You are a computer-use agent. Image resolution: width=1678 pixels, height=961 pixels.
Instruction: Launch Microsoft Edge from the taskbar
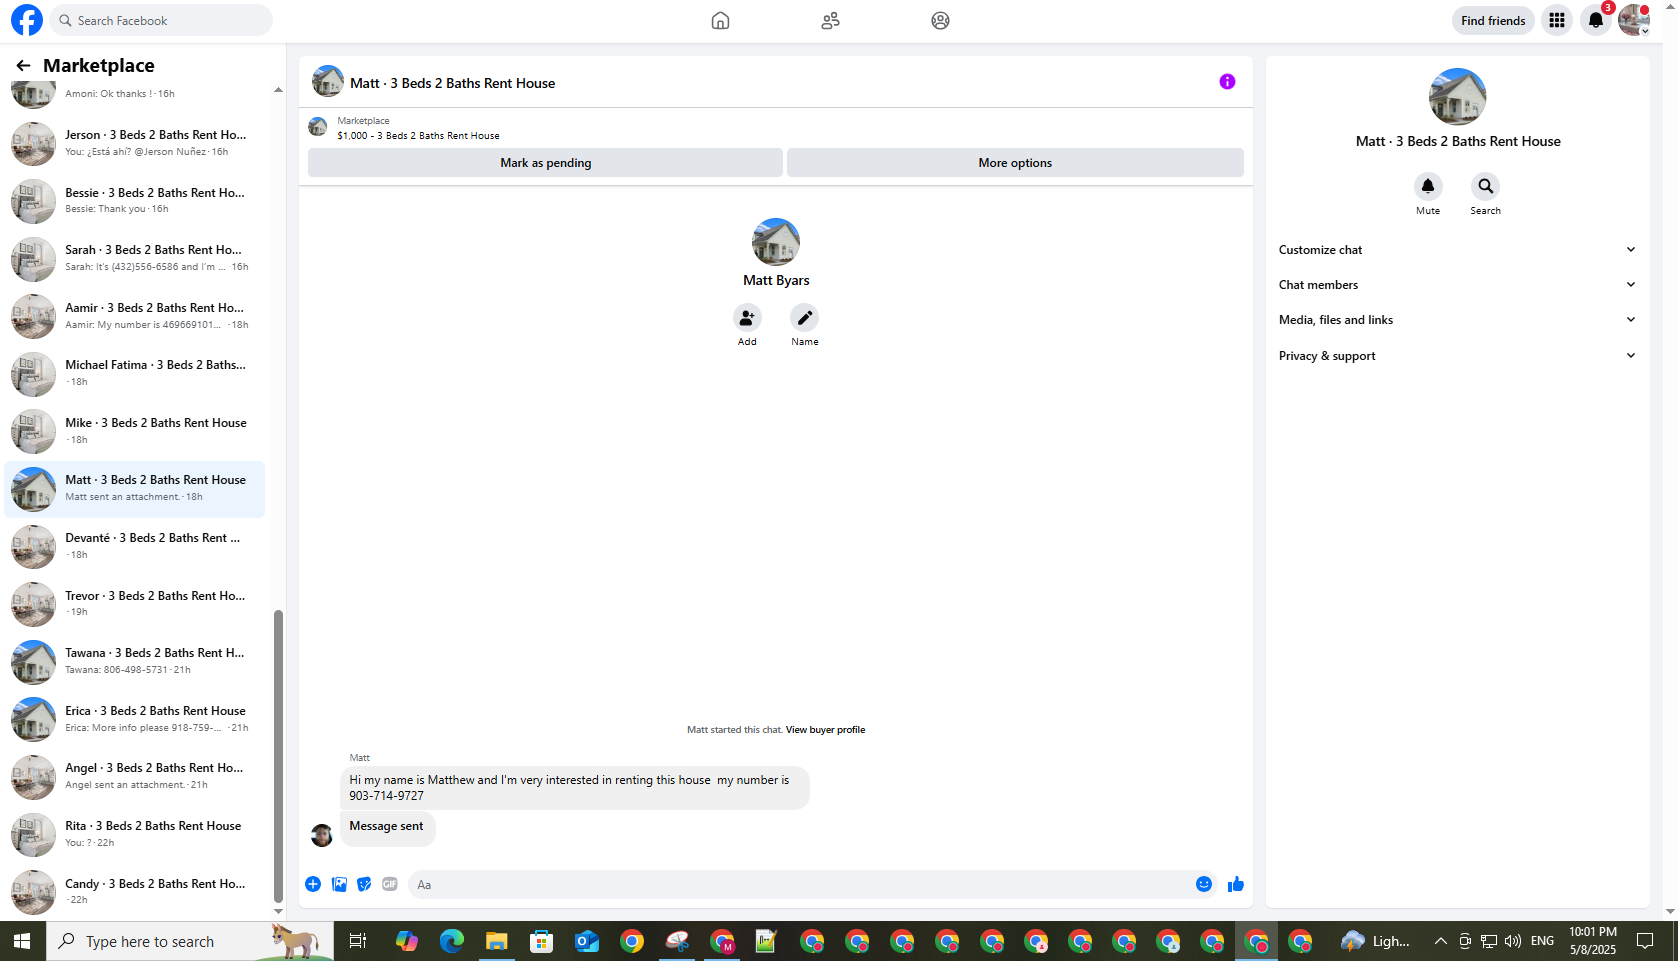[x=452, y=941]
